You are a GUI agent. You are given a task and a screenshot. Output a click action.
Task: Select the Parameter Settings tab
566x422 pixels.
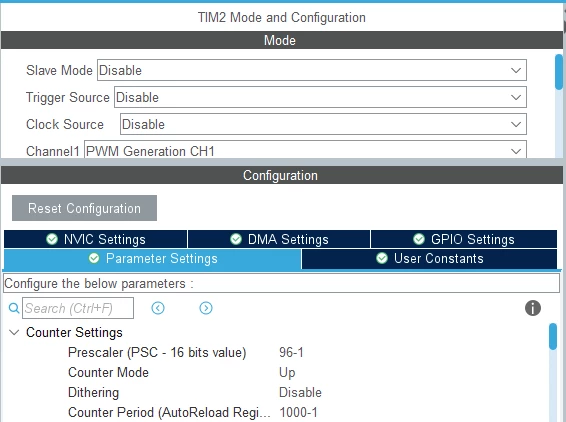152,258
